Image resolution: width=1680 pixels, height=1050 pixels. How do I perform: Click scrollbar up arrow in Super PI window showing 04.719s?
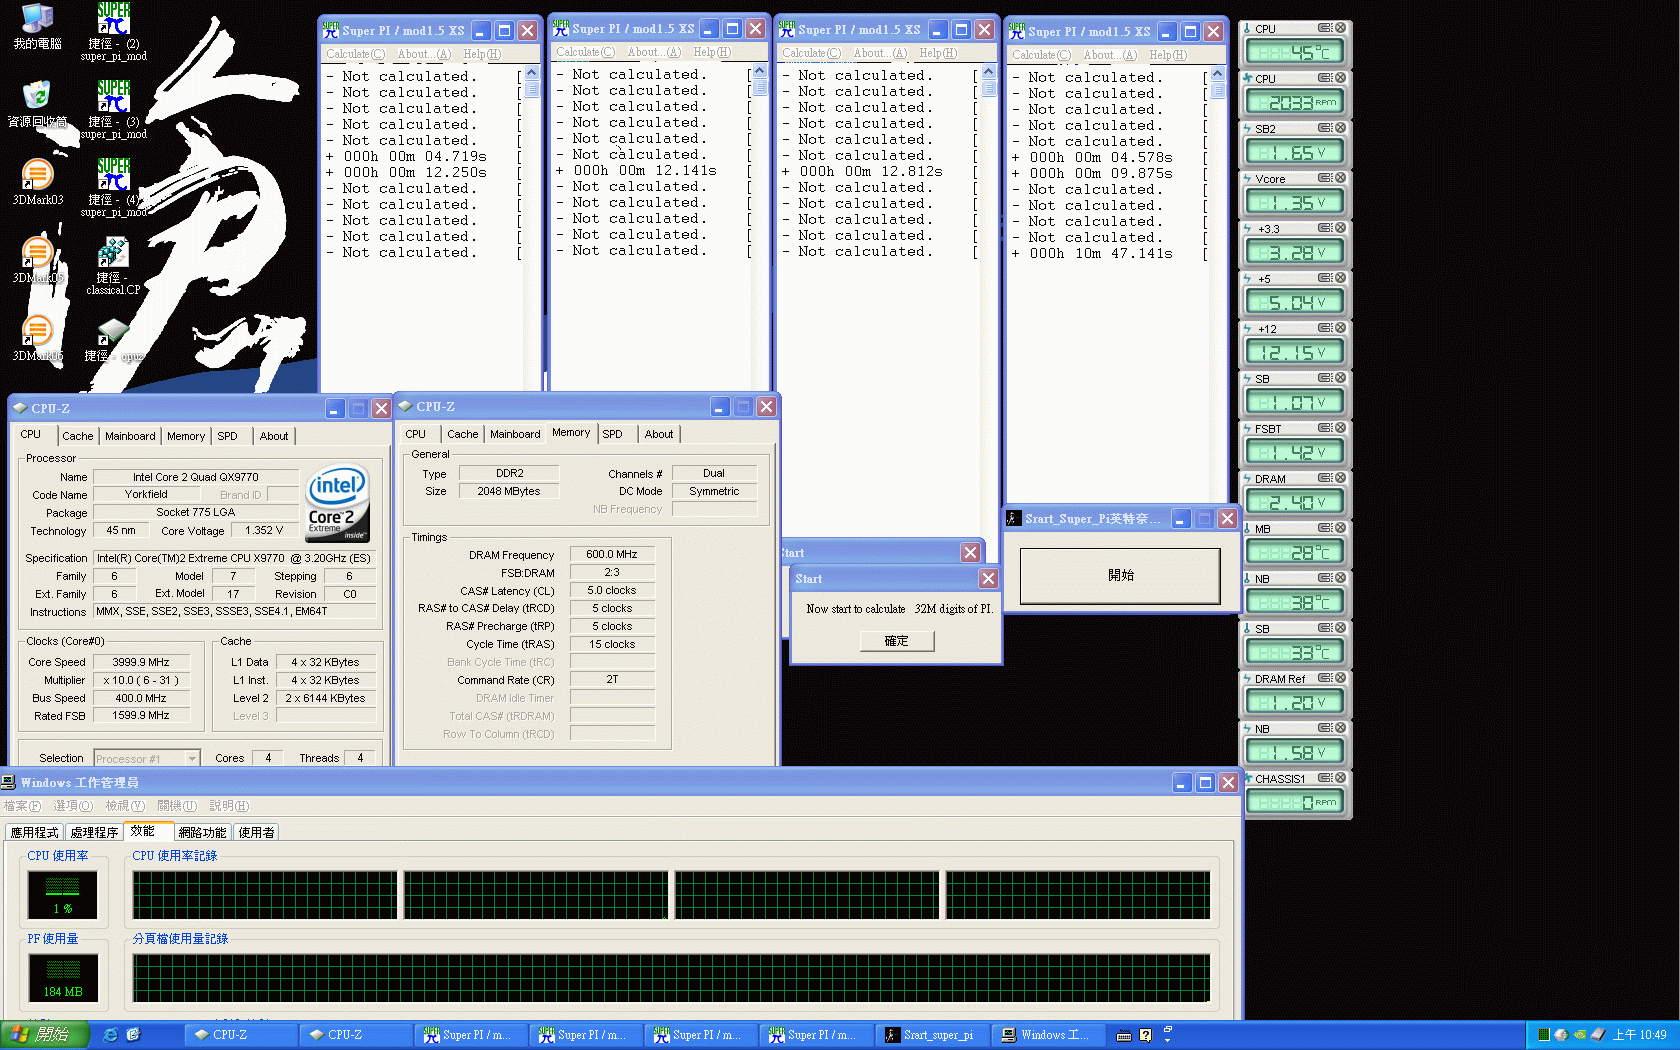(532, 73)
